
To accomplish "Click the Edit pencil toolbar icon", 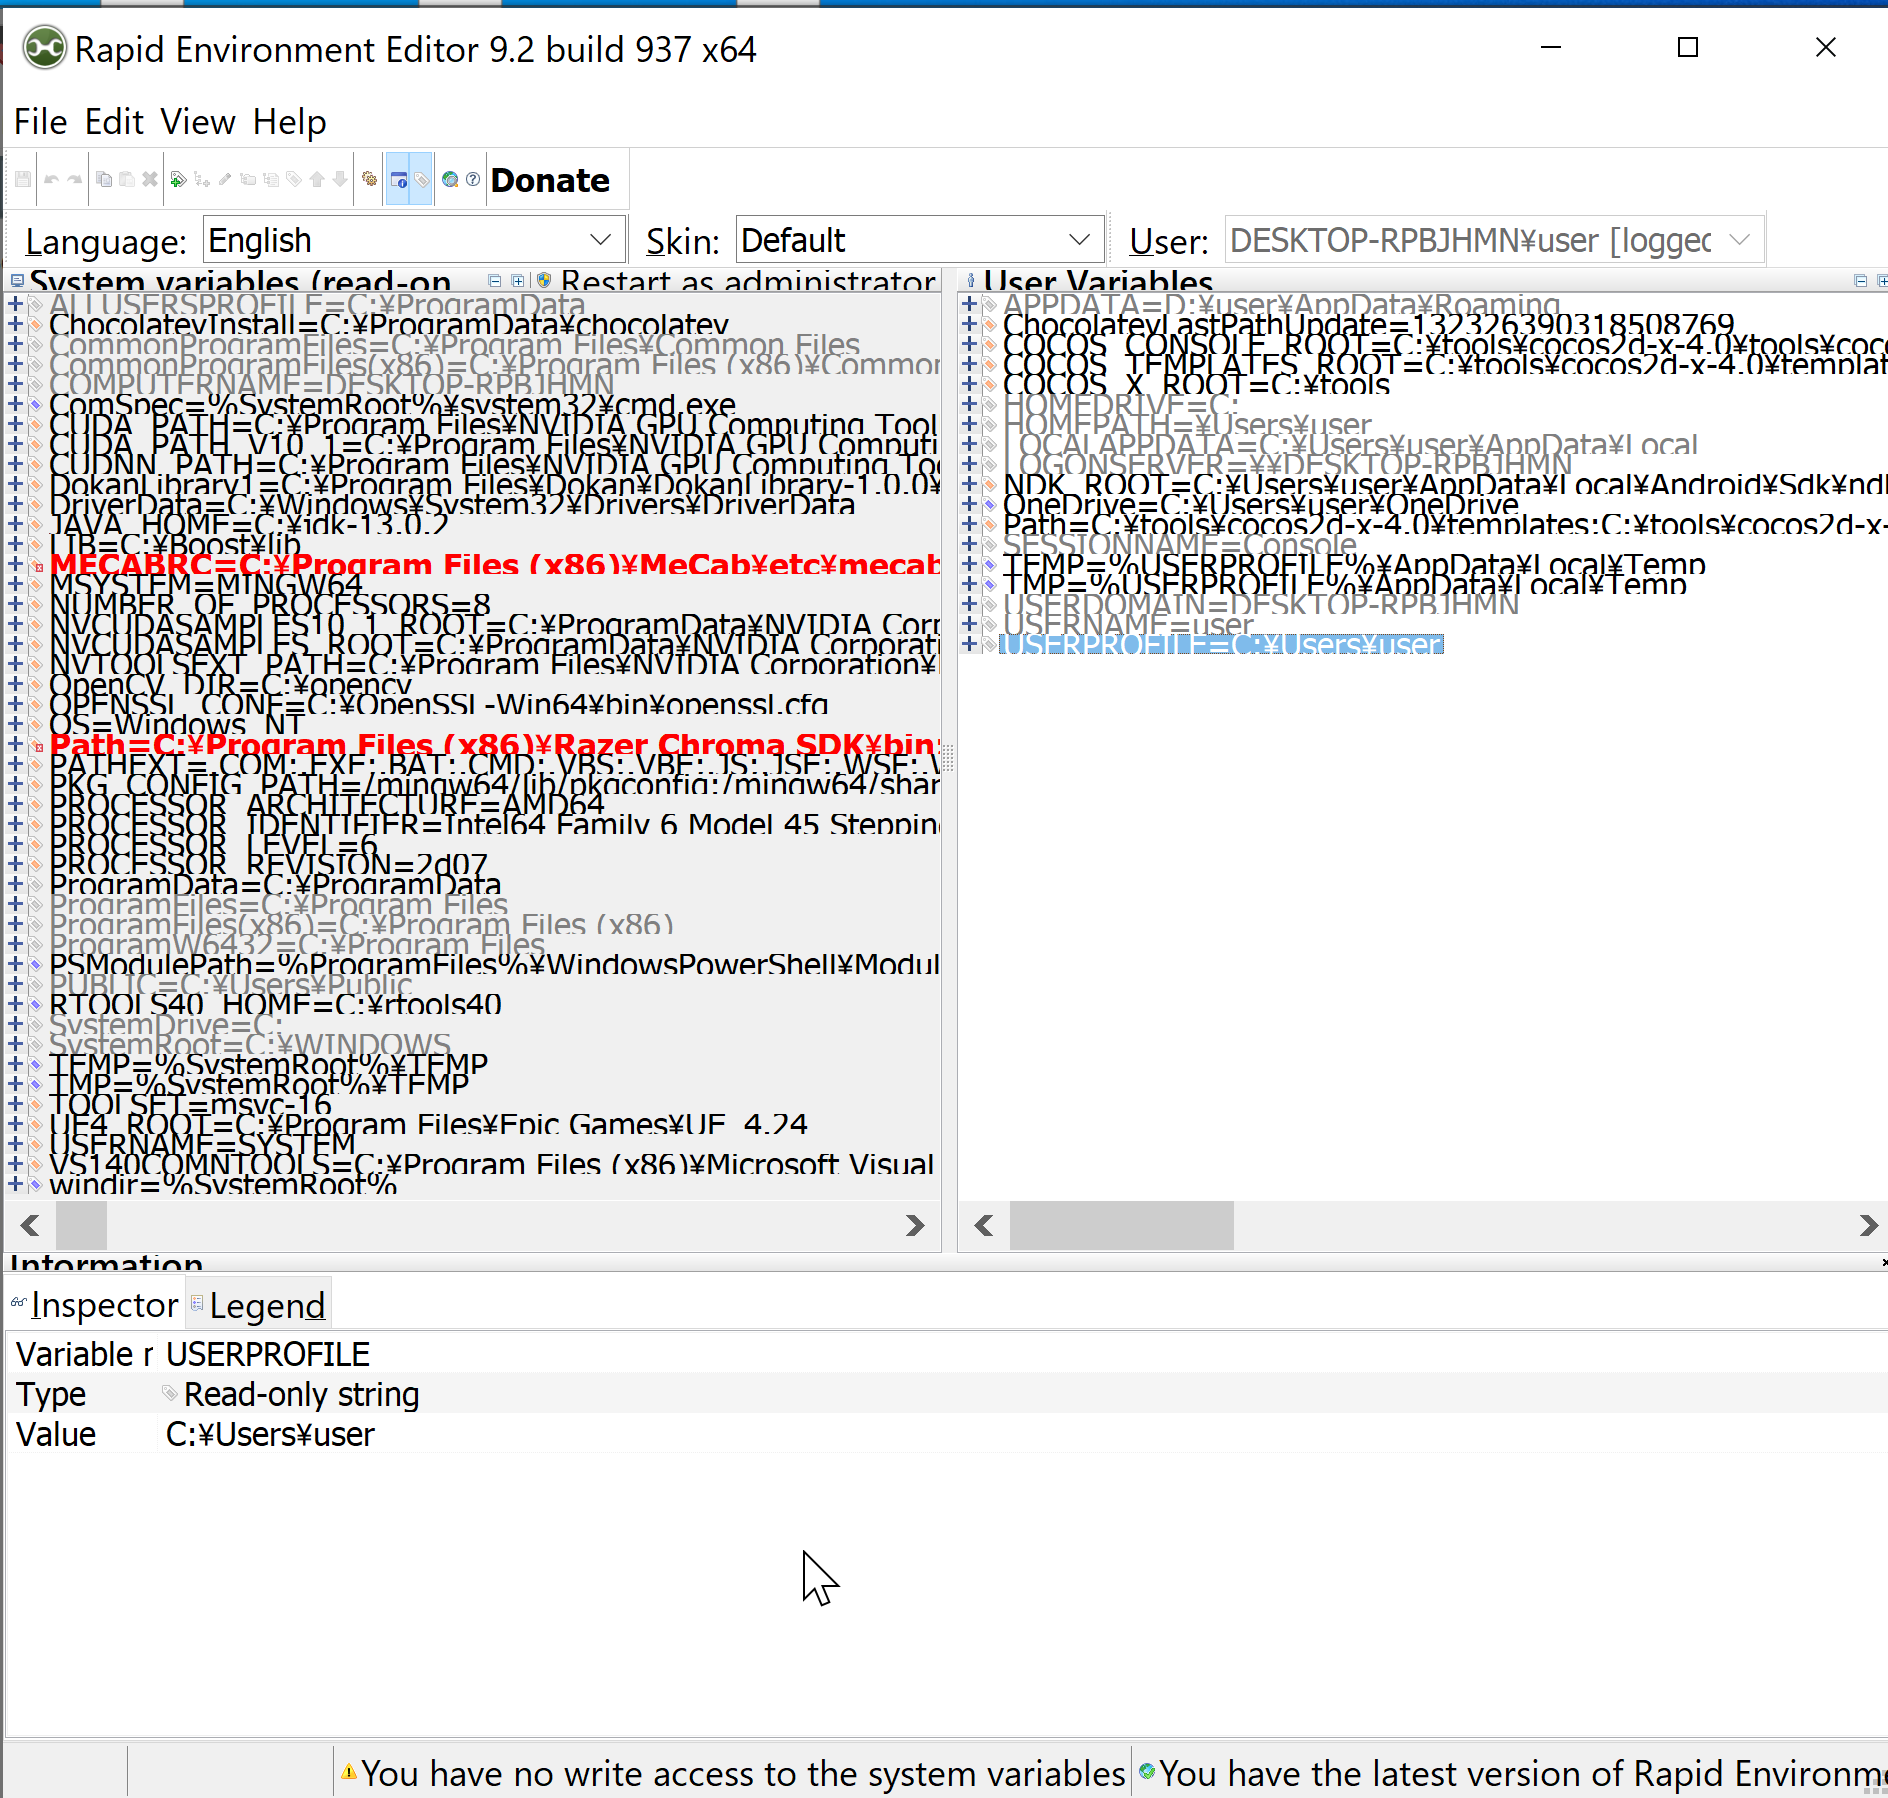I will [x=225, y=179].
